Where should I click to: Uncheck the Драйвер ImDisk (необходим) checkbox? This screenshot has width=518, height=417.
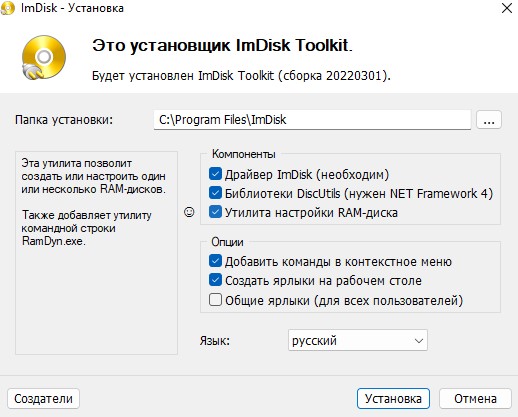pos(215,174)
